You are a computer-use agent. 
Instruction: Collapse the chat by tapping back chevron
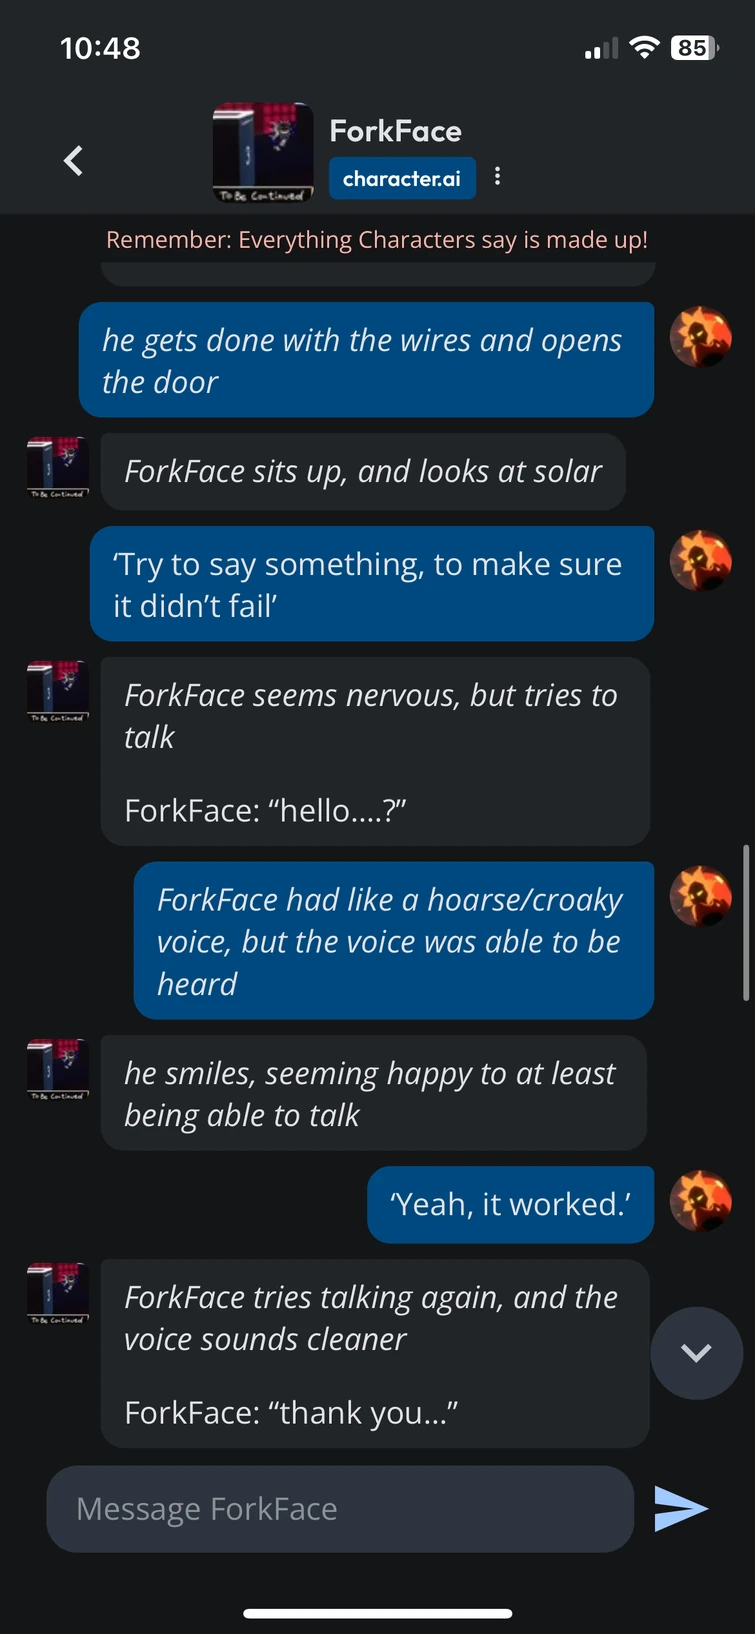72,160
